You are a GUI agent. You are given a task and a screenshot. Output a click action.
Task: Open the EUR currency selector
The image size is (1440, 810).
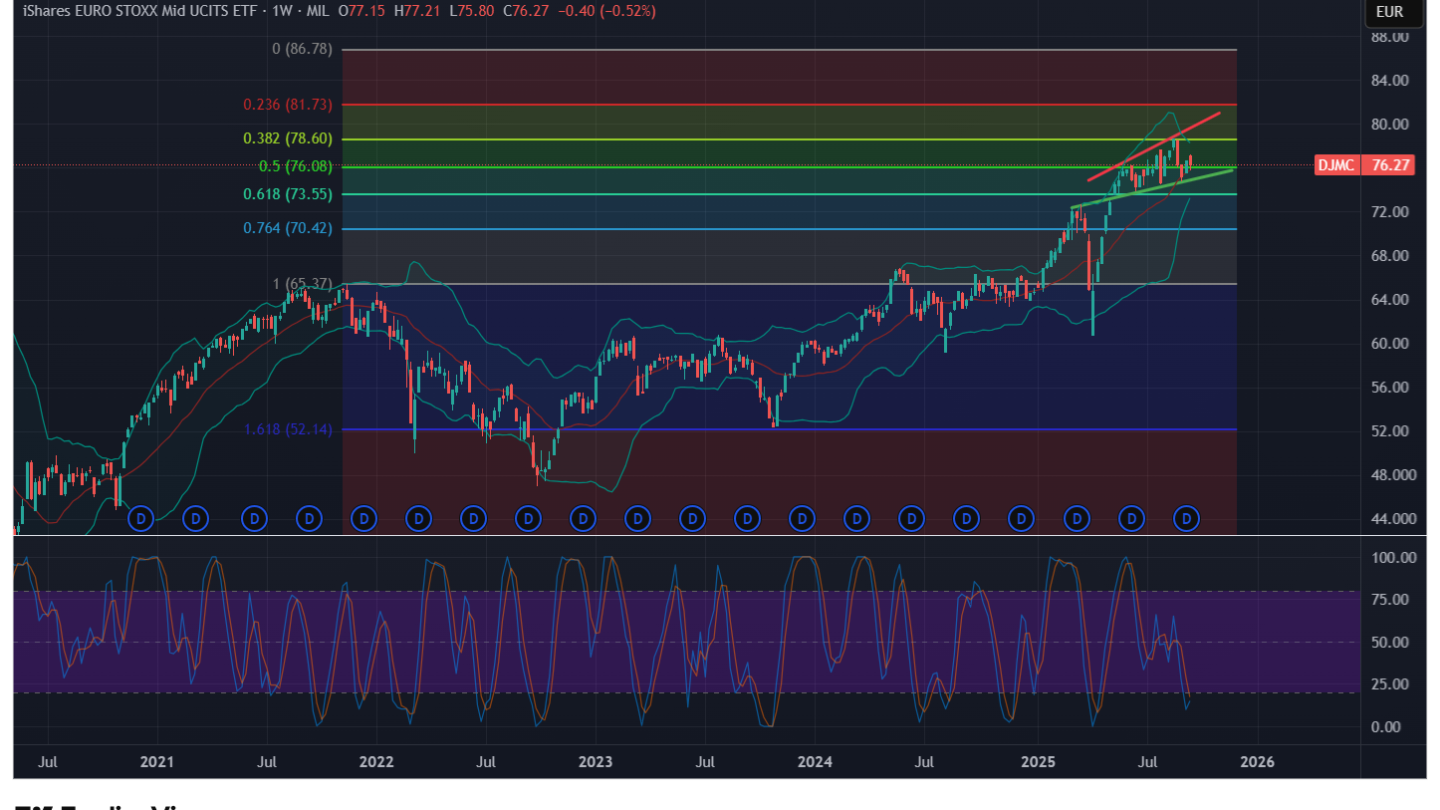point(1389,12)
